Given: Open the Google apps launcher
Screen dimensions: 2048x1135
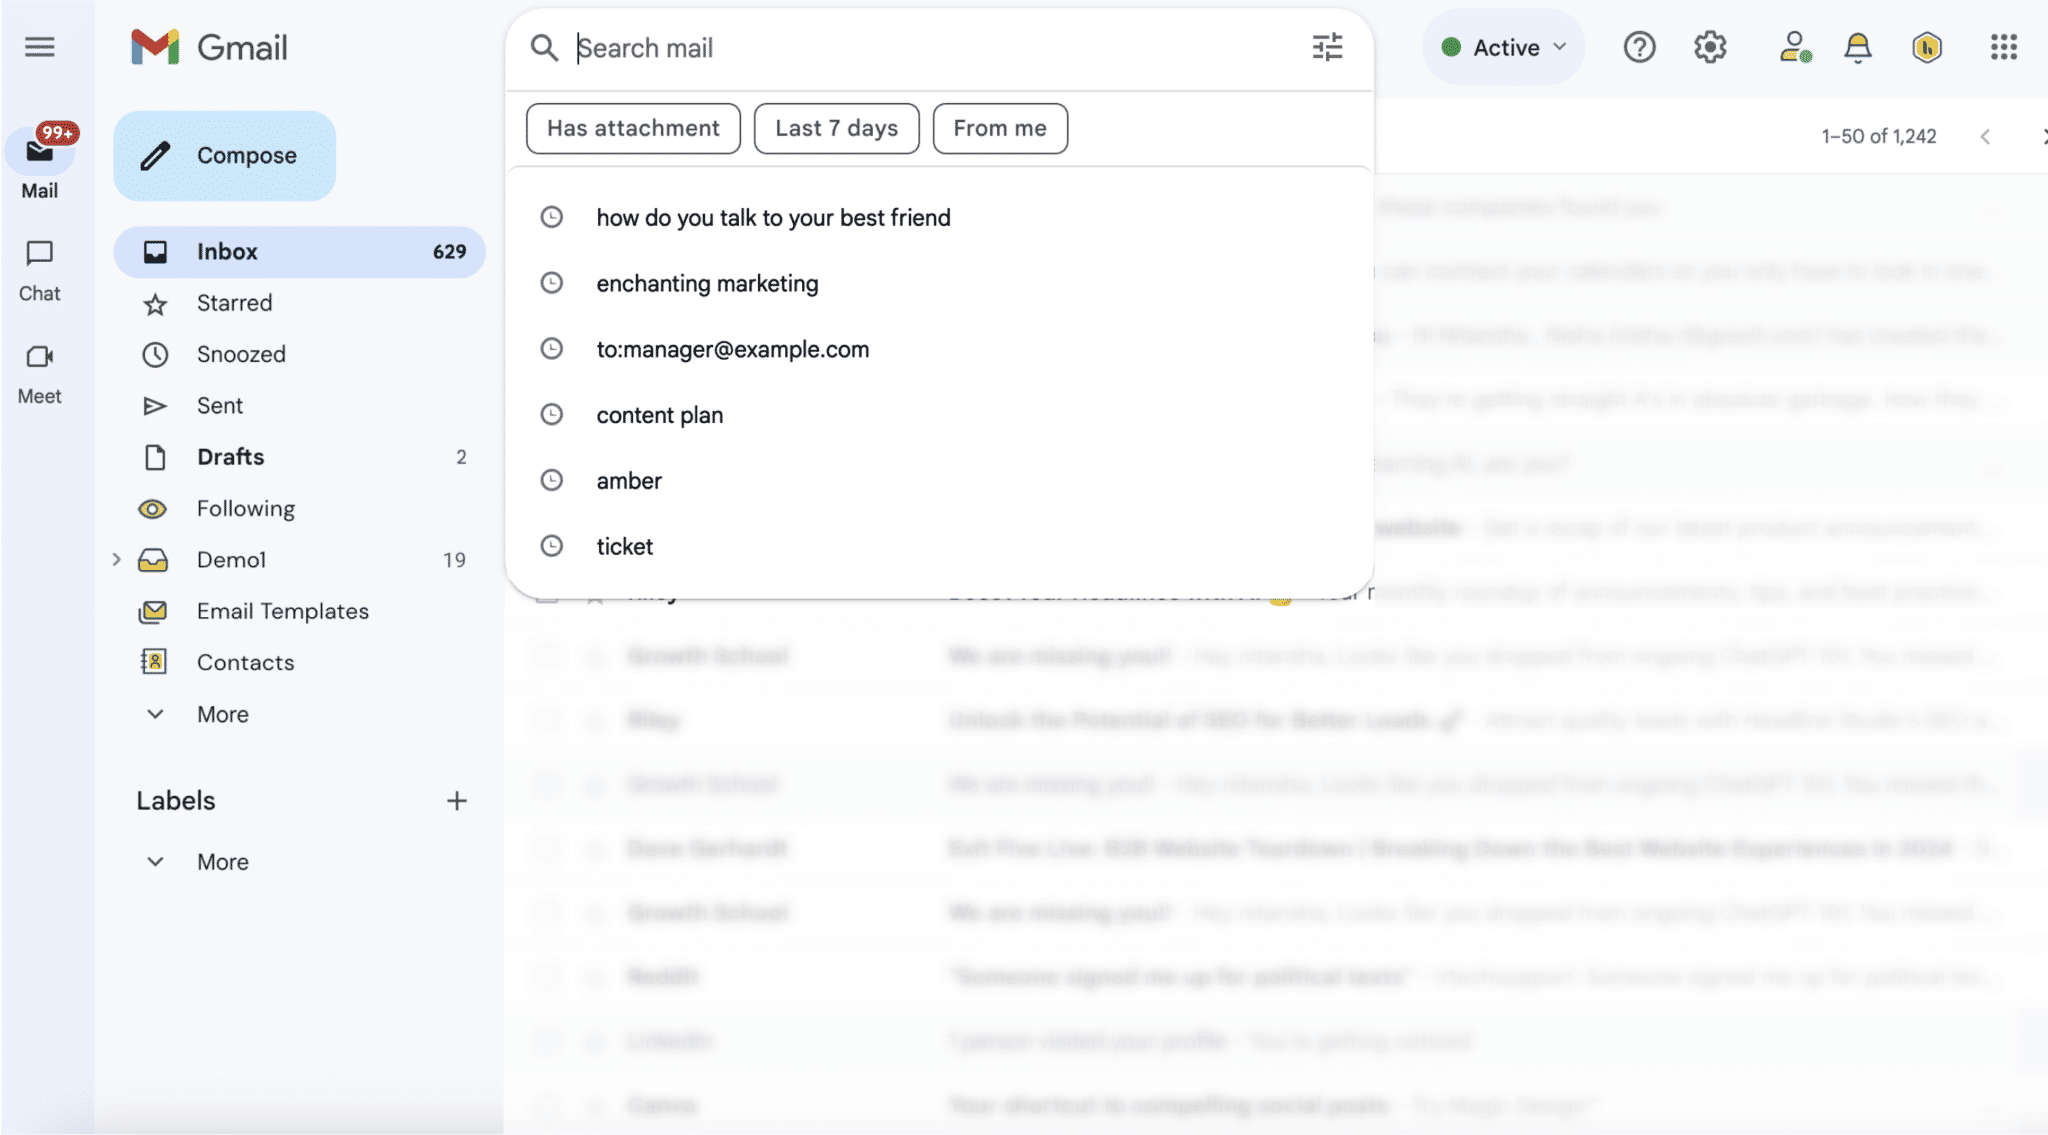Looking at the screenshot, I should (2003, 47).
